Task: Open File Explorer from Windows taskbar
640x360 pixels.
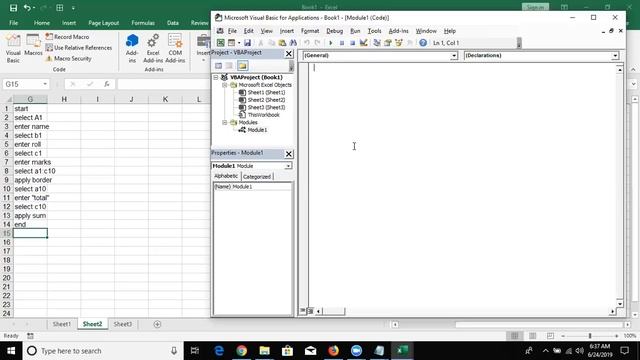Action: pyautogui.click(x=264, y=351)
